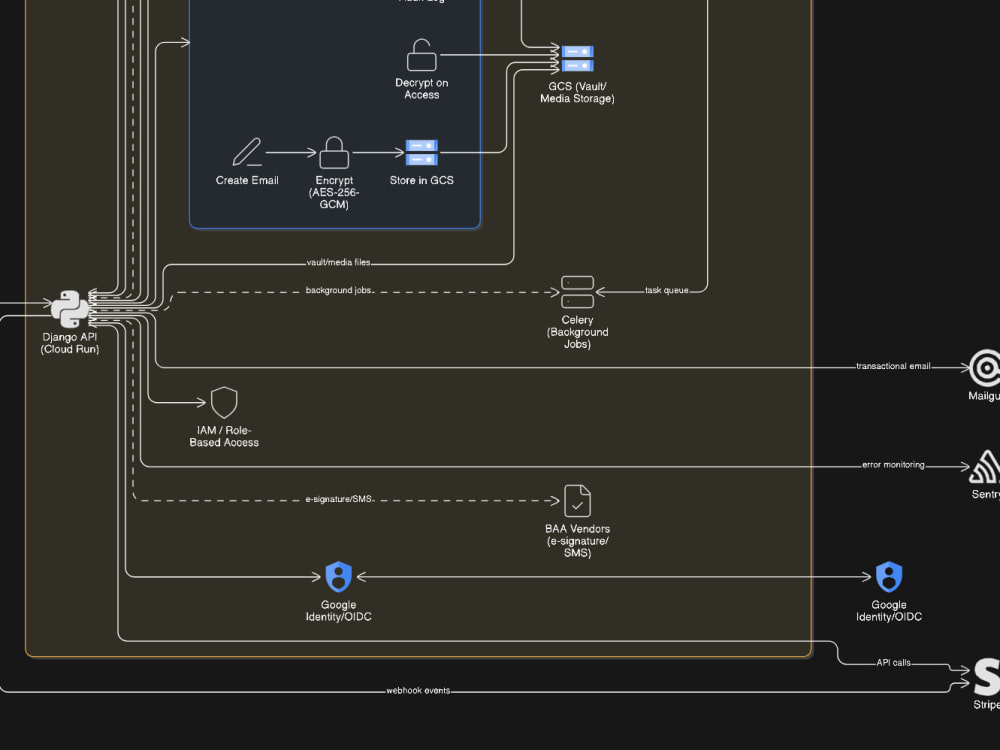Select the 'background jobs' connector label
The width and height of the screenshot is (1000, 750).
point(338,290)
